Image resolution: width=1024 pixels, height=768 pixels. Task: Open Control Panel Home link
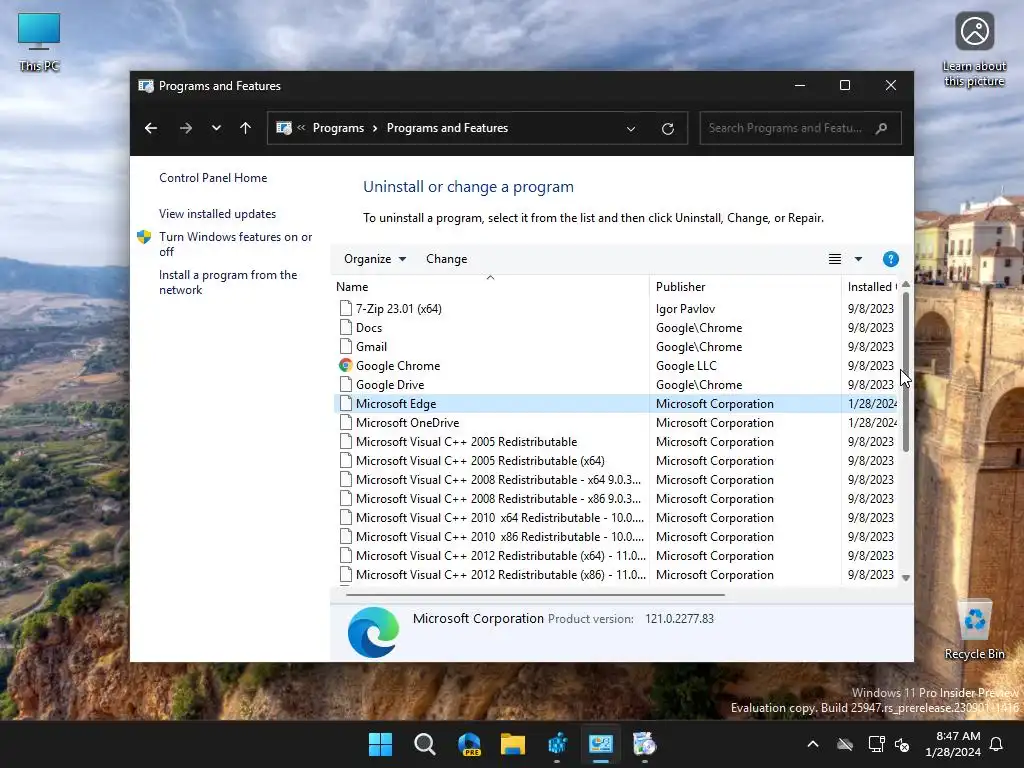click(213, 178)
